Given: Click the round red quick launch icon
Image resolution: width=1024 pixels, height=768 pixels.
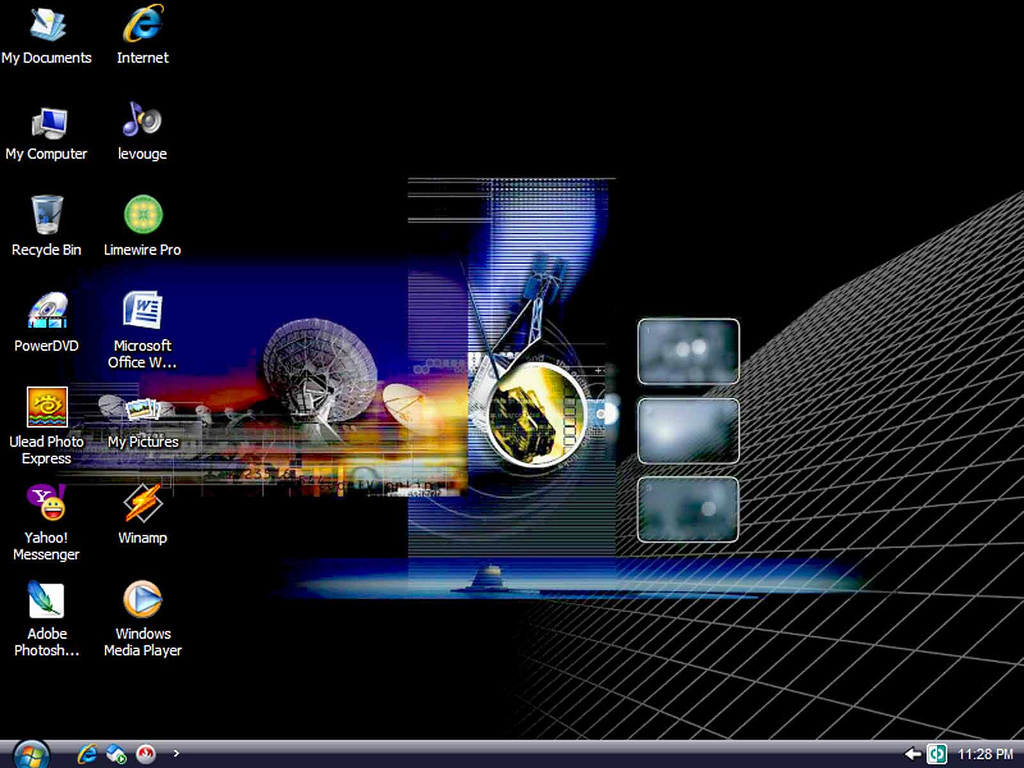Looking at the screenshot, I should 146,754.
